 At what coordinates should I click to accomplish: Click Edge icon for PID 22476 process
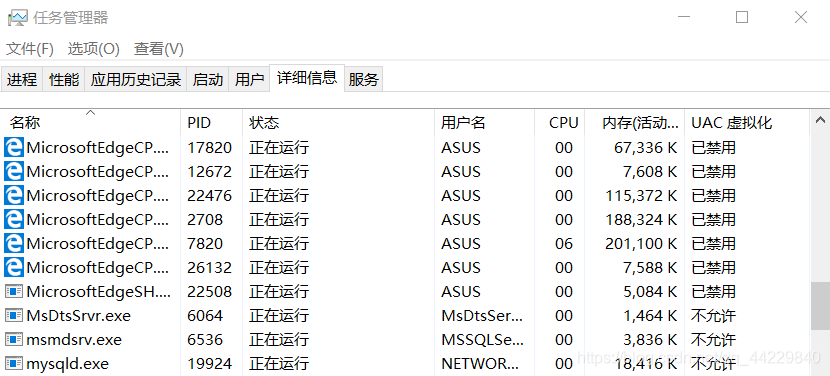click(x=14, y=195)
